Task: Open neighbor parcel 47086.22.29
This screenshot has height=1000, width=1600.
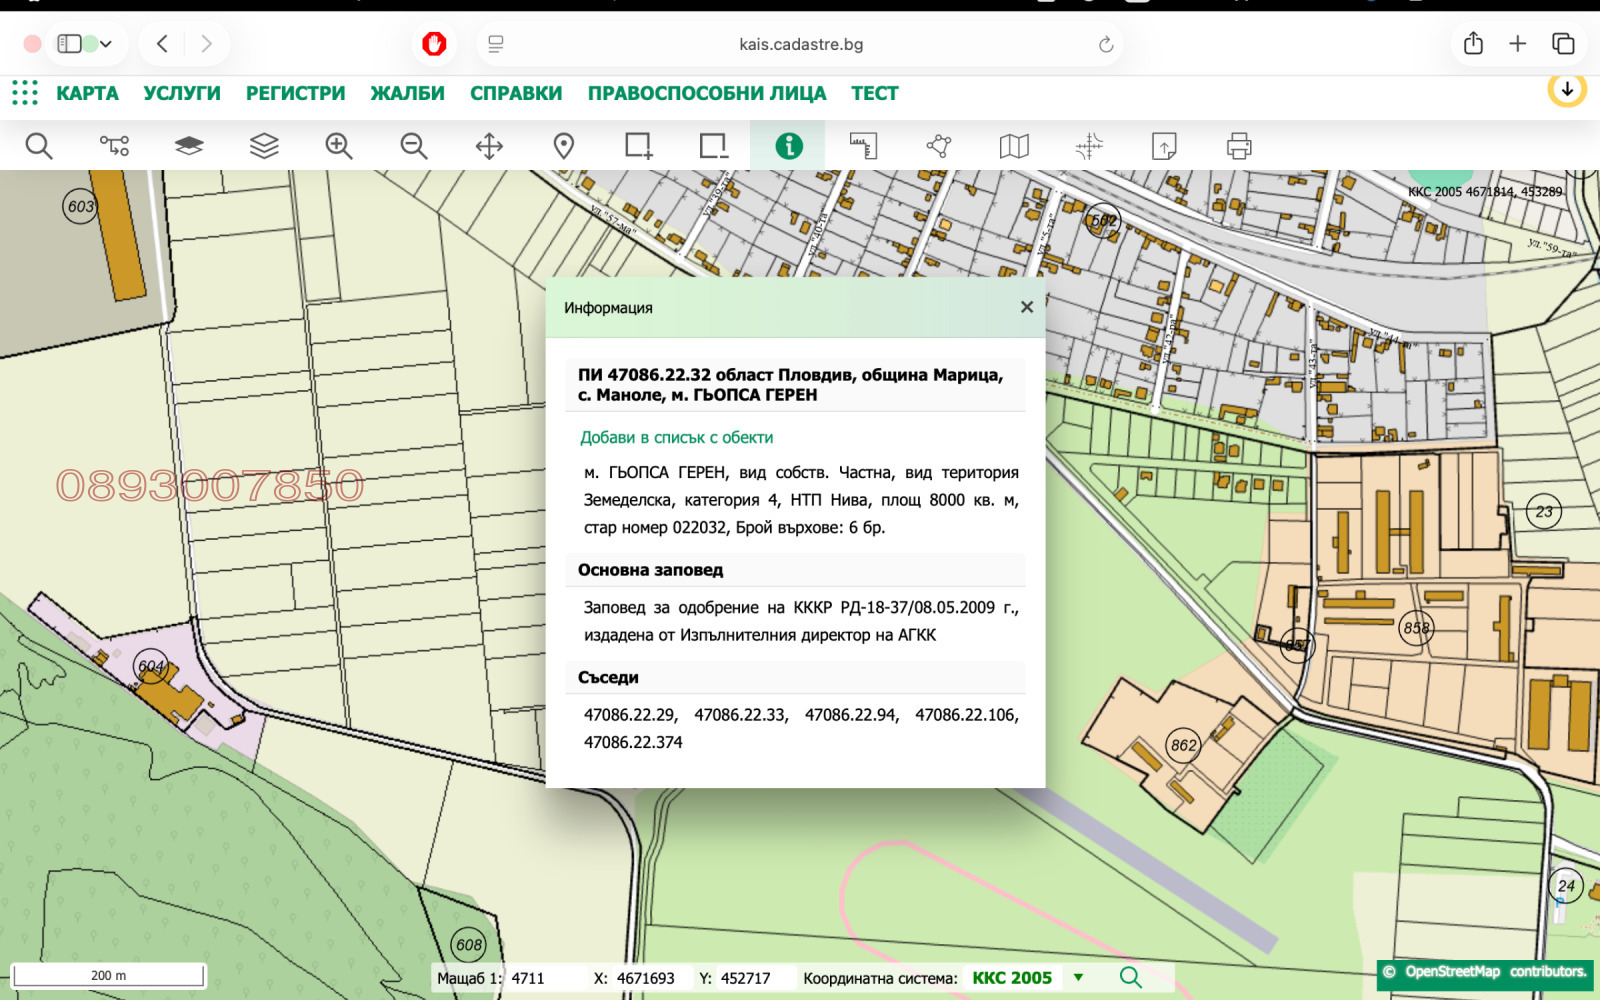Action: [631, 715]
